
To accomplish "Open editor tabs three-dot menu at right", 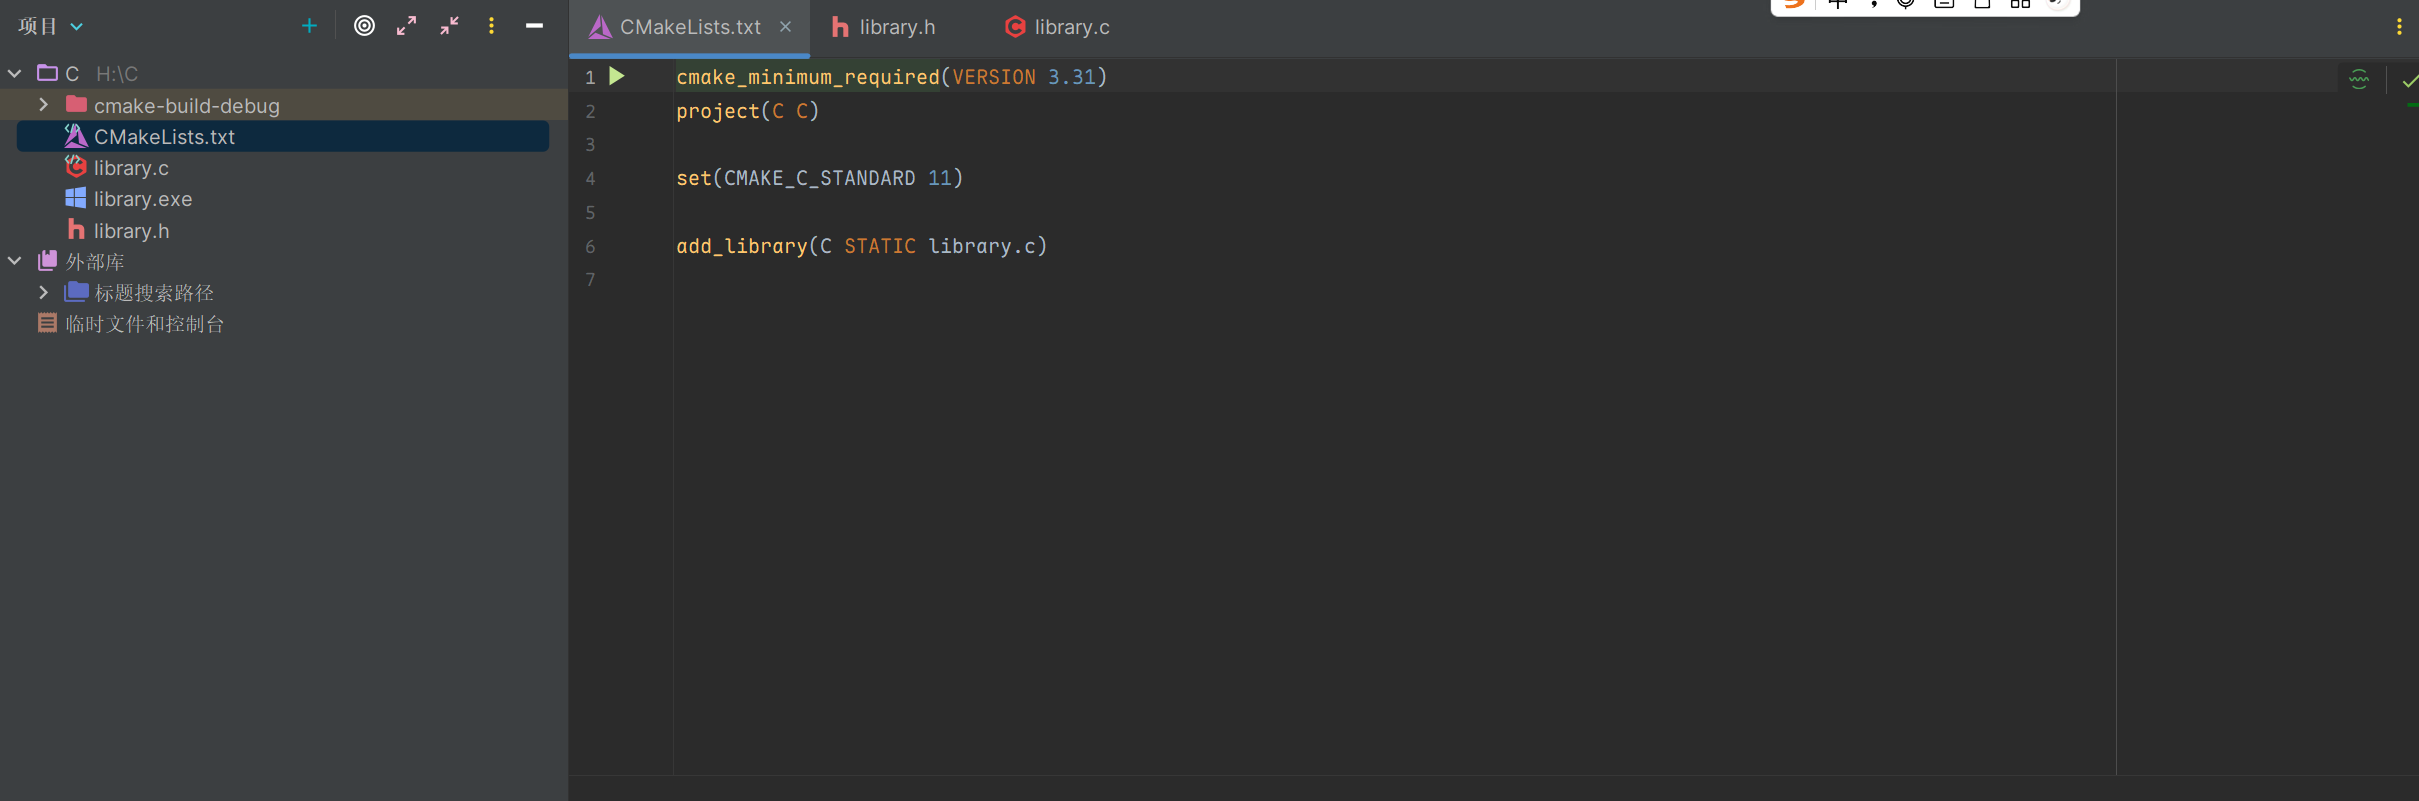I will [x=2399, y=27].
